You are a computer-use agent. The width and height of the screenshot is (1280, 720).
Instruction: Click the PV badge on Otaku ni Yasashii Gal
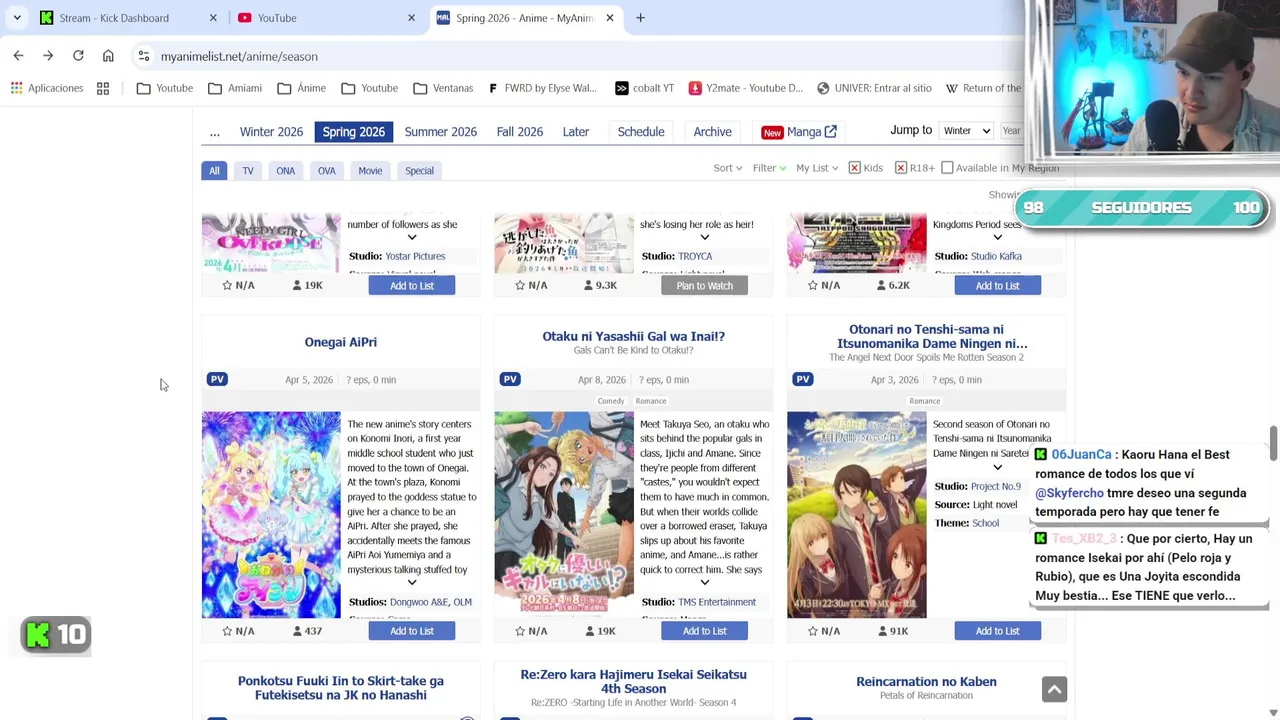coord(510,379)
